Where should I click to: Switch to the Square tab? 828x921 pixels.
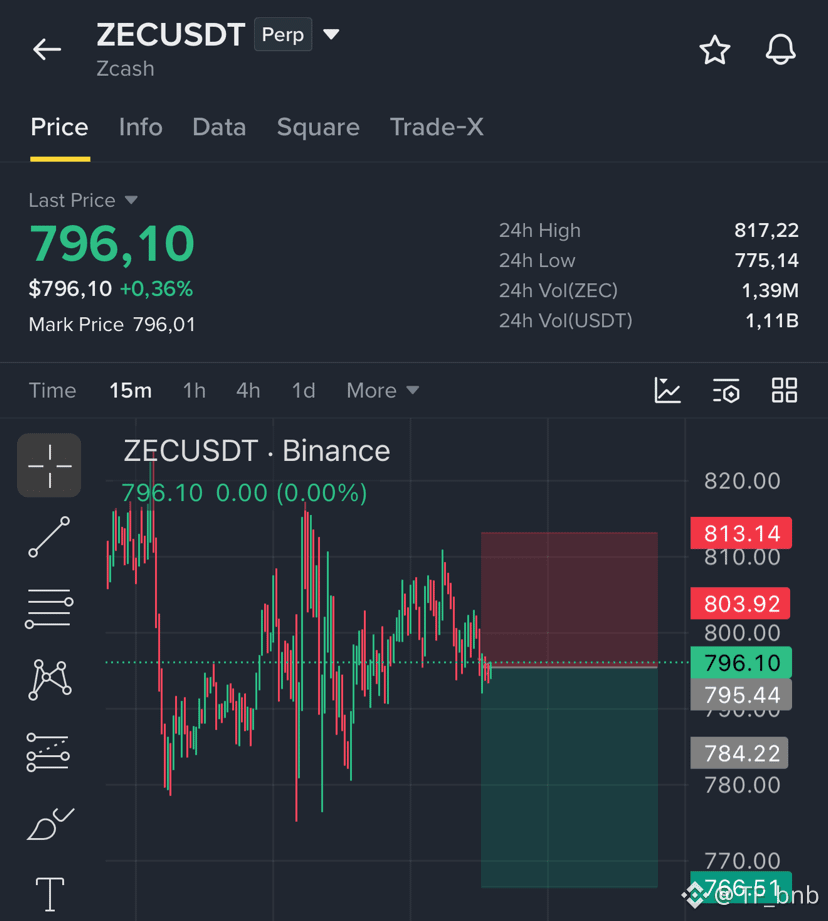point(318,127)
